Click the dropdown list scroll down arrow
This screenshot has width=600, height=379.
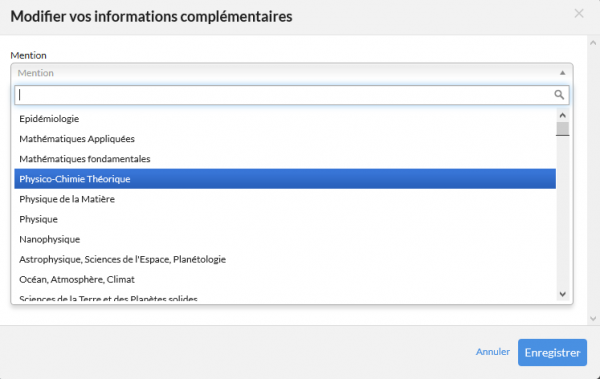pos(562,294)
